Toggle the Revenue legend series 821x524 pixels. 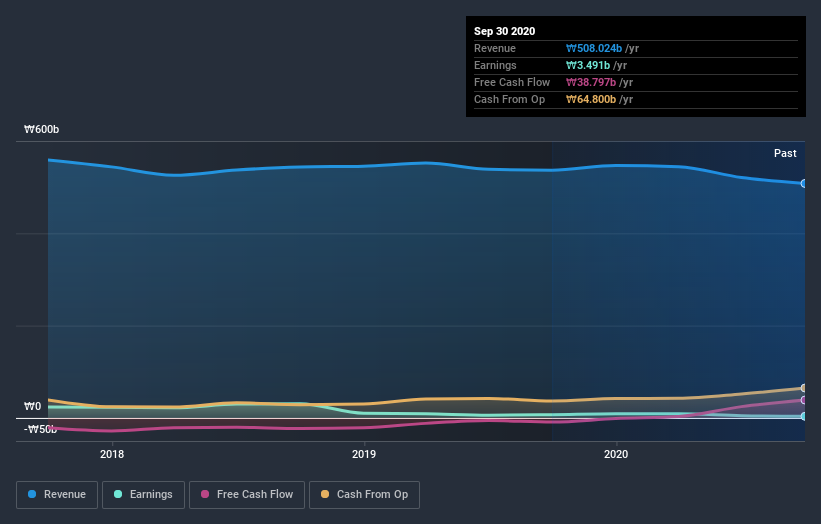click(x=57, y=495)
